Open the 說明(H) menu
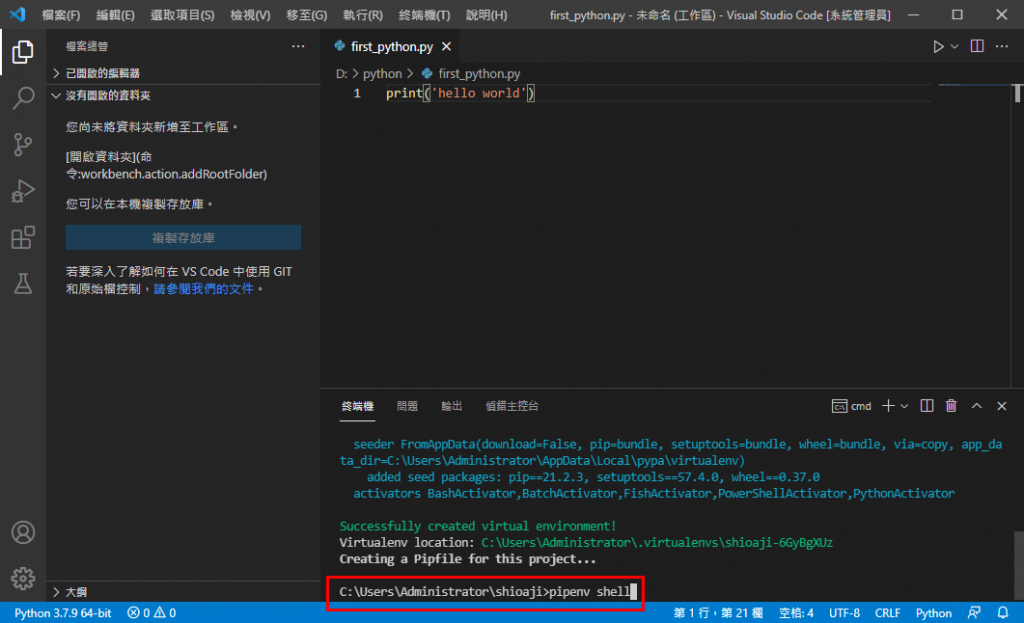Image resolution: width=1024 pixels, height=623 pixels. point(486,15)
